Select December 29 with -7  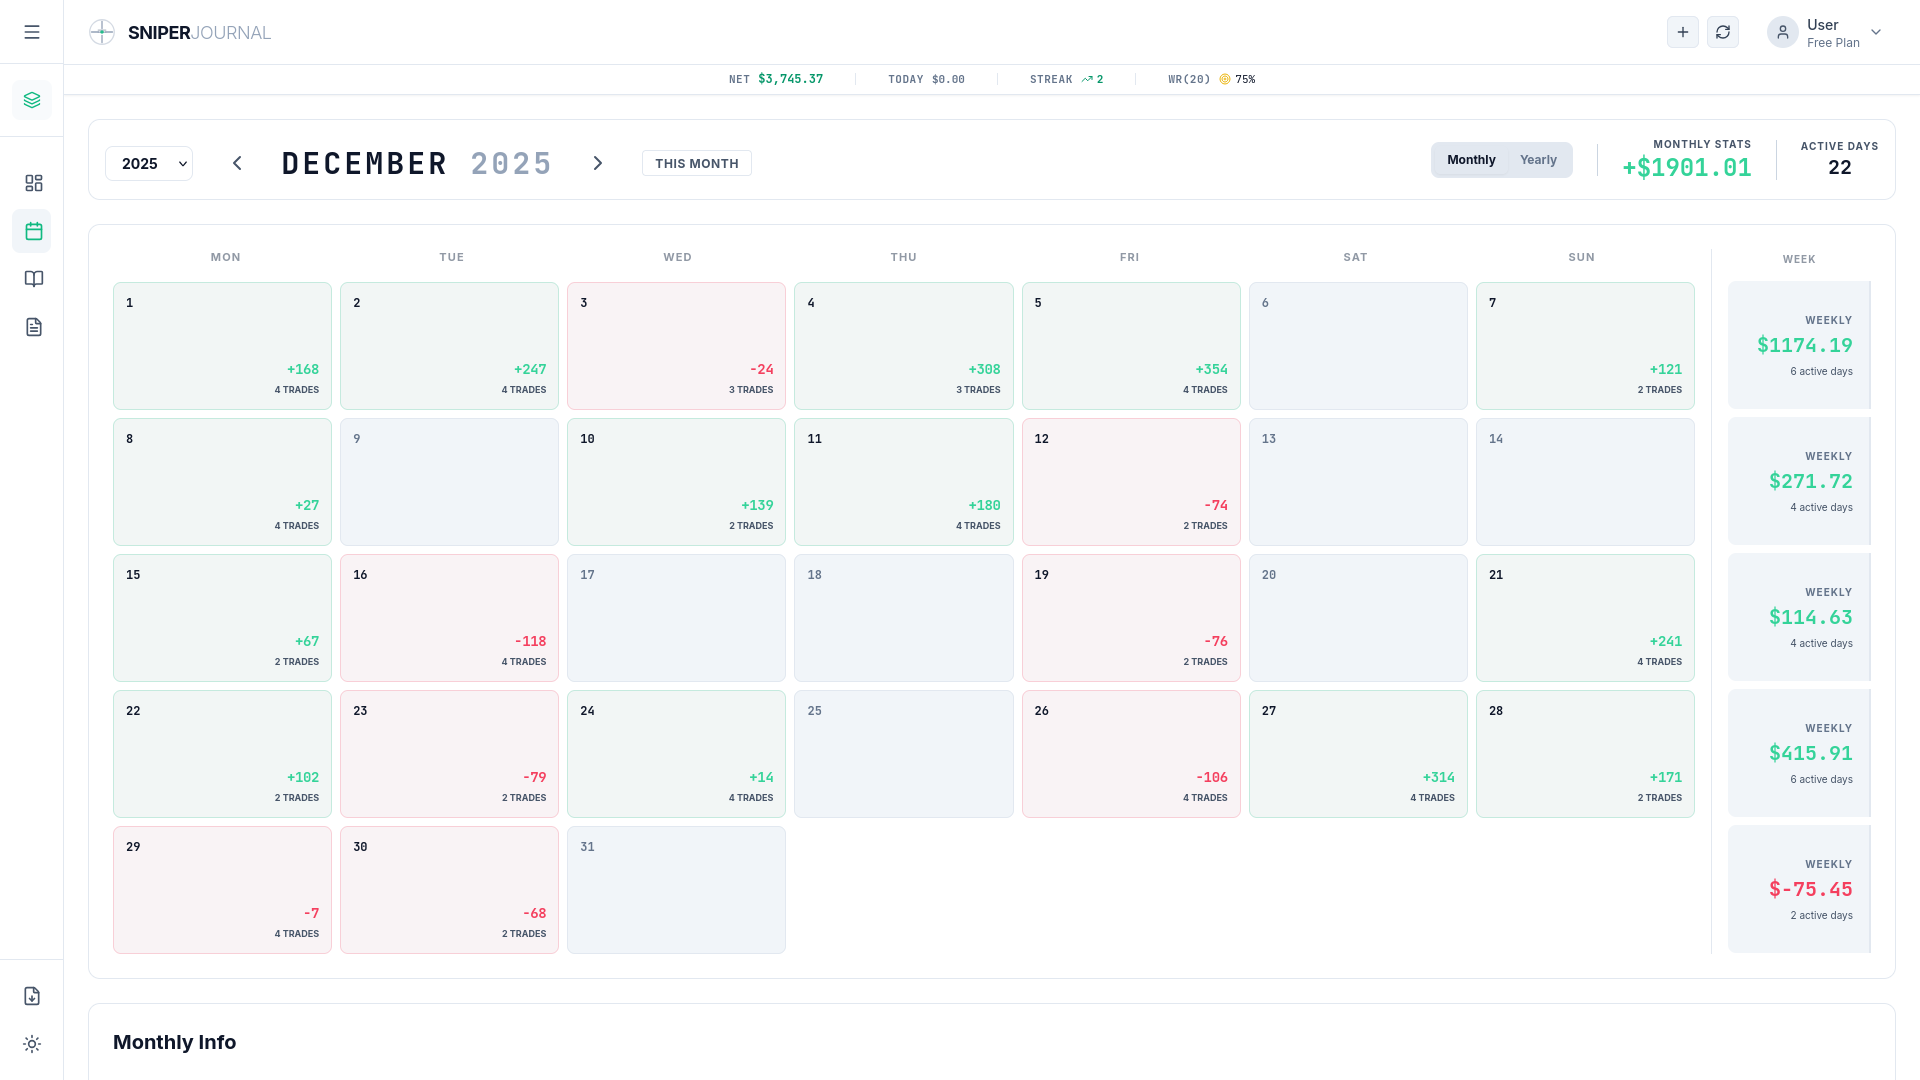222,890
